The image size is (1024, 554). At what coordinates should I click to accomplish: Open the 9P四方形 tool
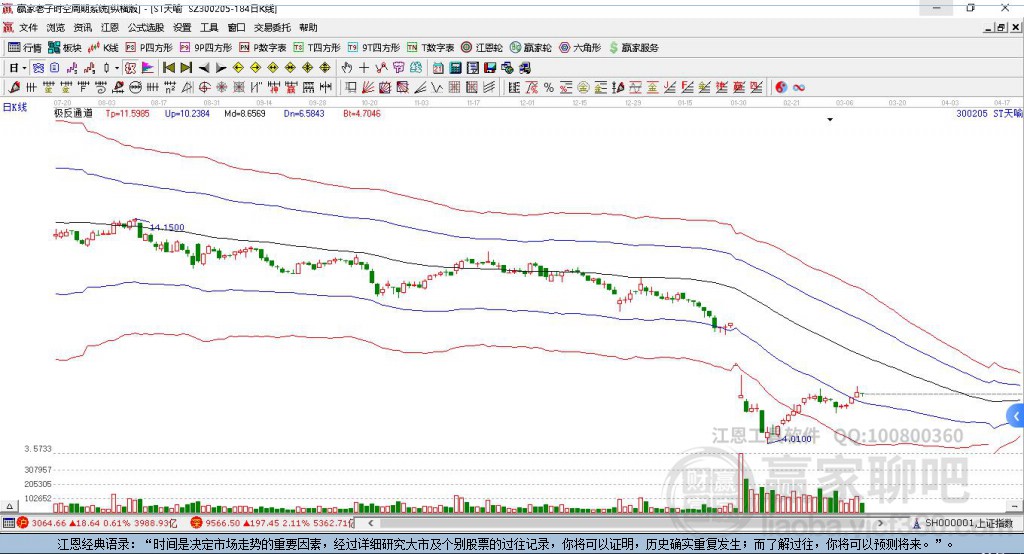coord(206,48)
